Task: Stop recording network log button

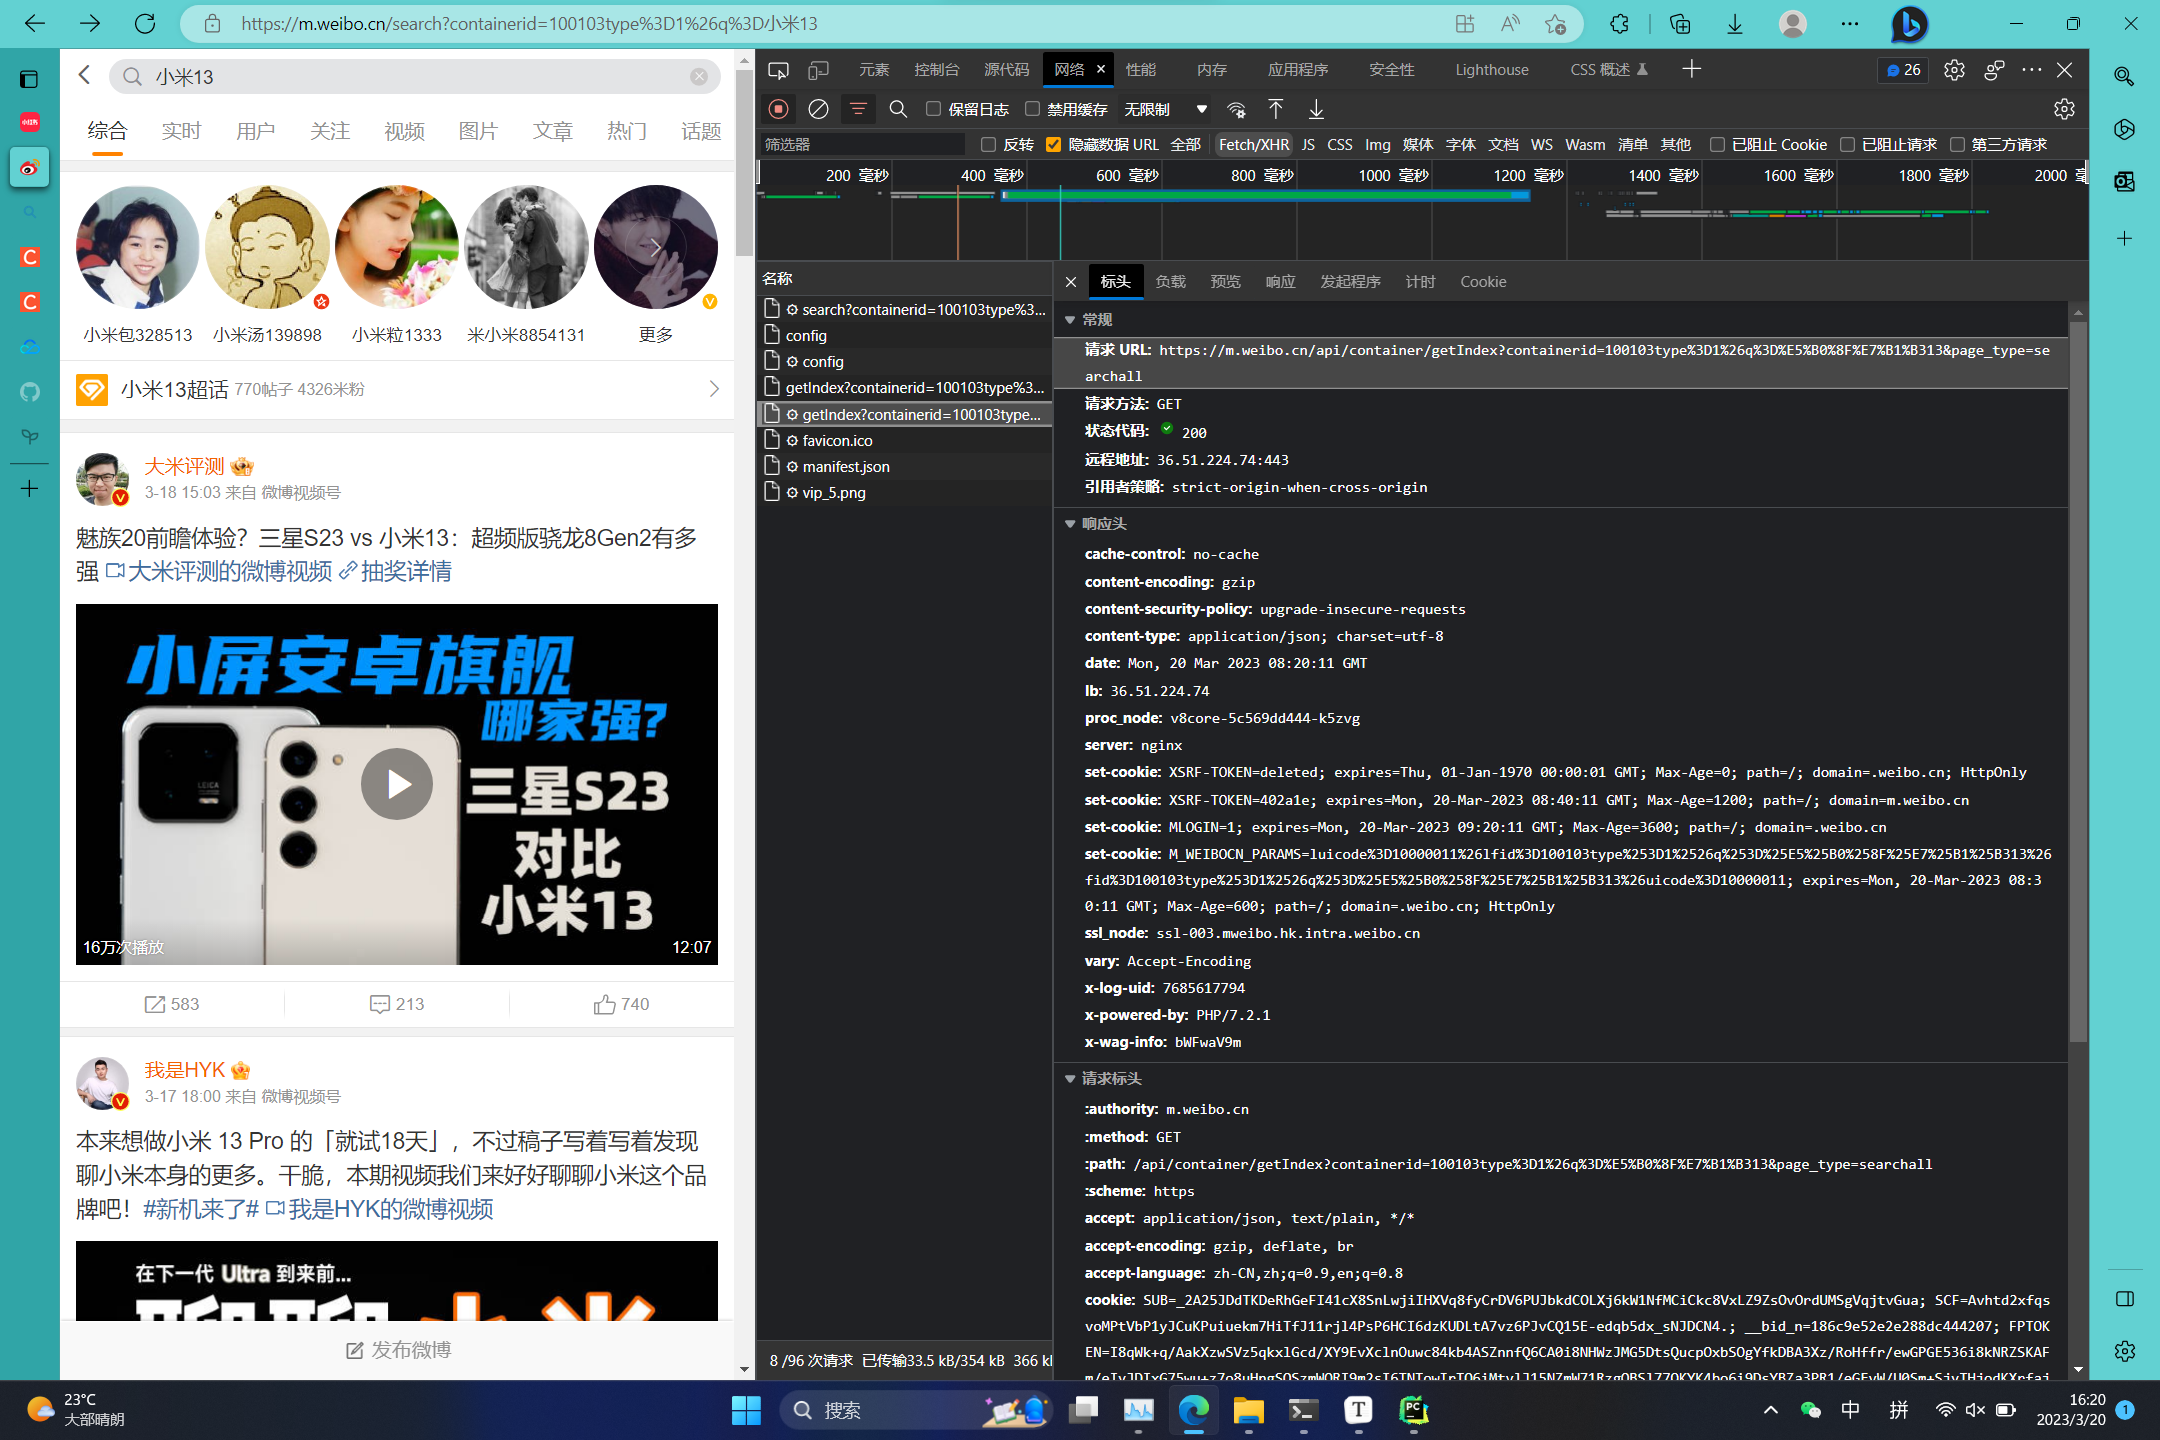Action: tap(779, 109)
